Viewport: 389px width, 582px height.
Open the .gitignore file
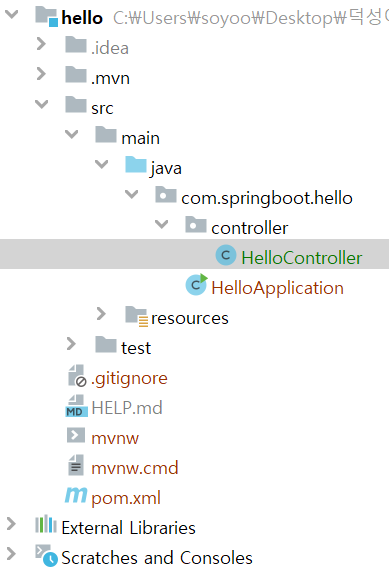coord(130,379)
